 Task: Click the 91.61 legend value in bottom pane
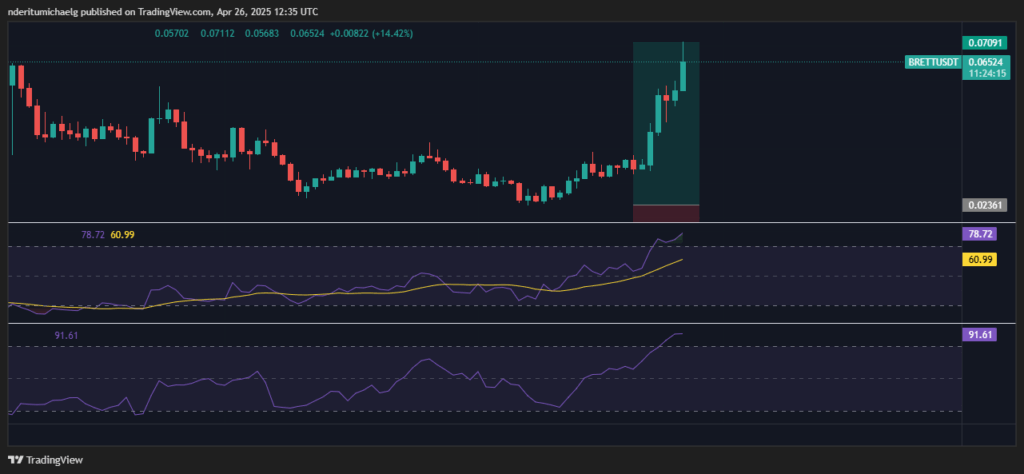(67, 337)
